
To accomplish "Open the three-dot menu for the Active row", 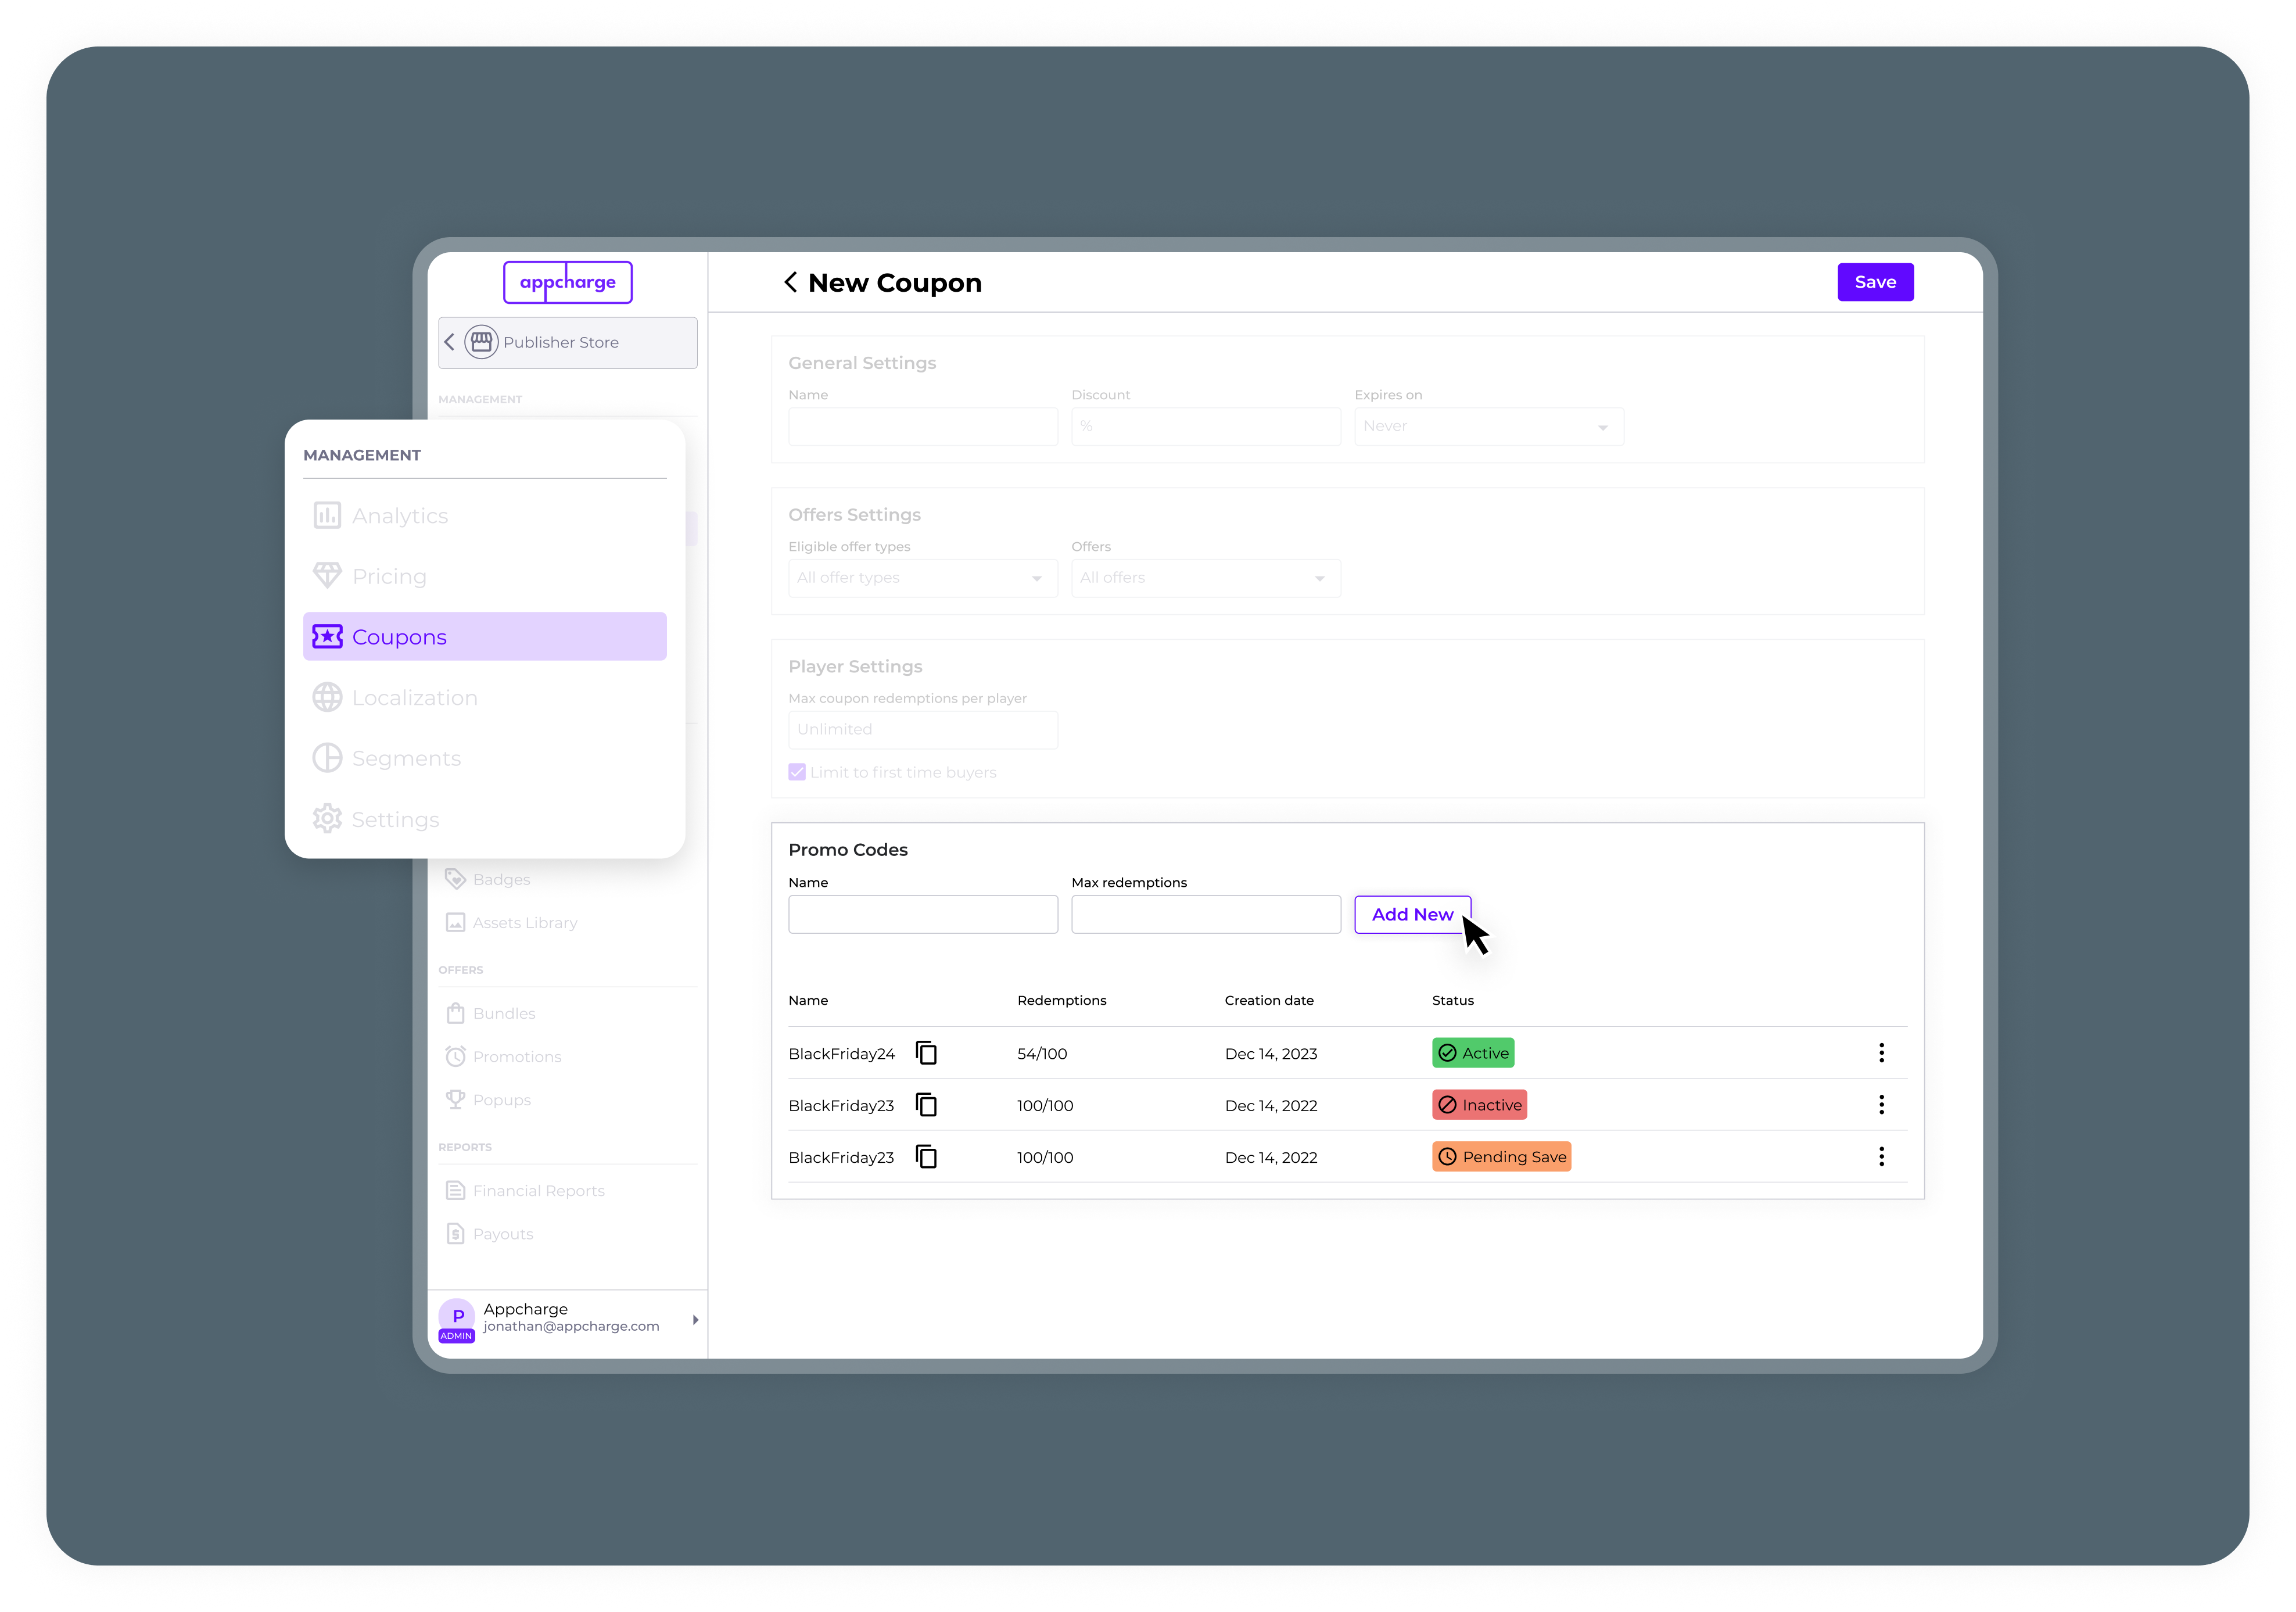I will (x=1881, y=1053).
